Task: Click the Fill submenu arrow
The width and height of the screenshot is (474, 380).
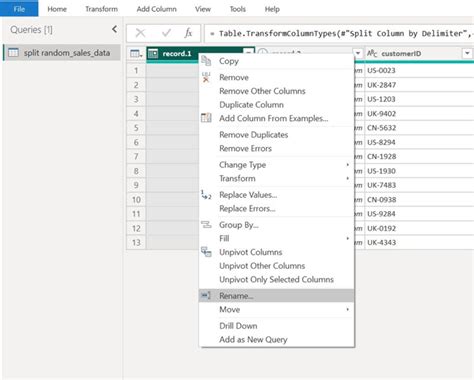Action: tap(347, 238)
